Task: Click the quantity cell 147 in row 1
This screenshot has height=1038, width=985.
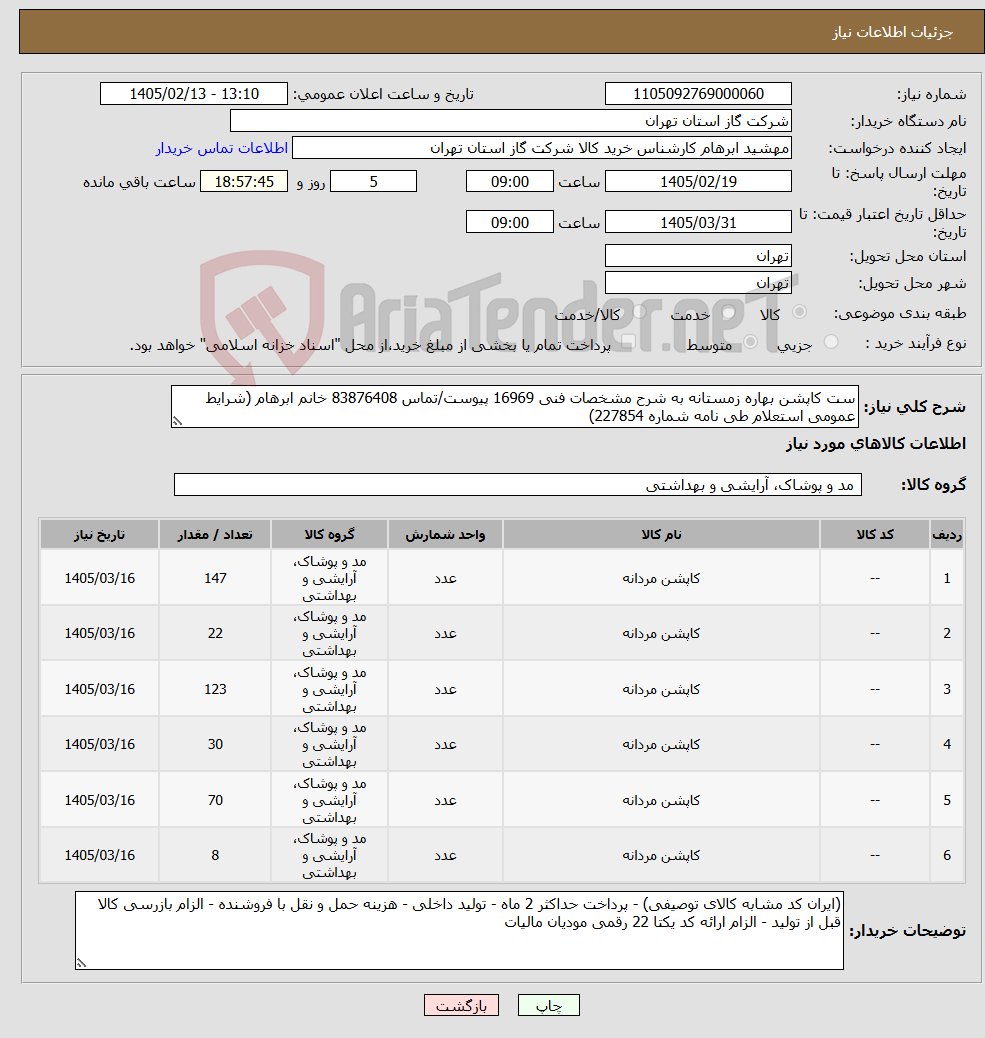Action: 215,578
